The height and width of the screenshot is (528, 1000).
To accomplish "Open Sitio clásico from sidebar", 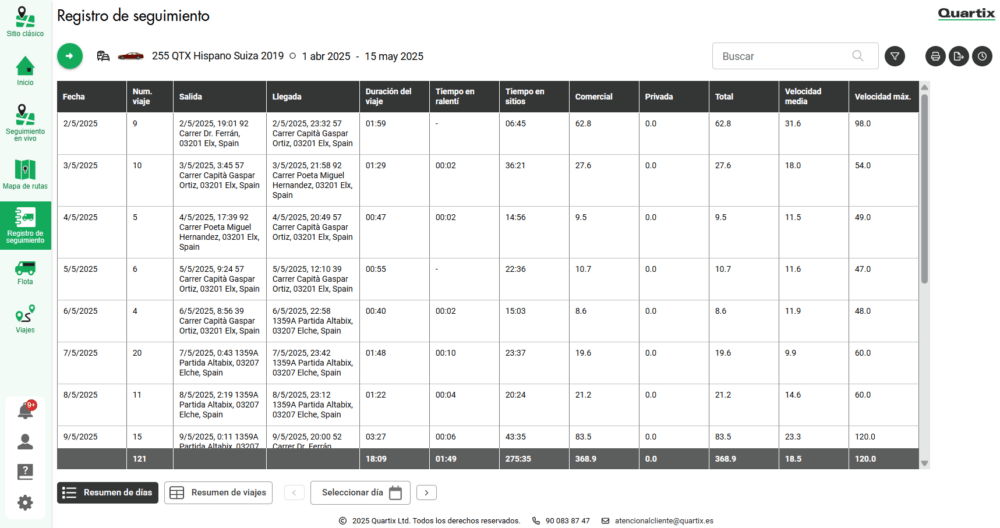I will point(25,22).
